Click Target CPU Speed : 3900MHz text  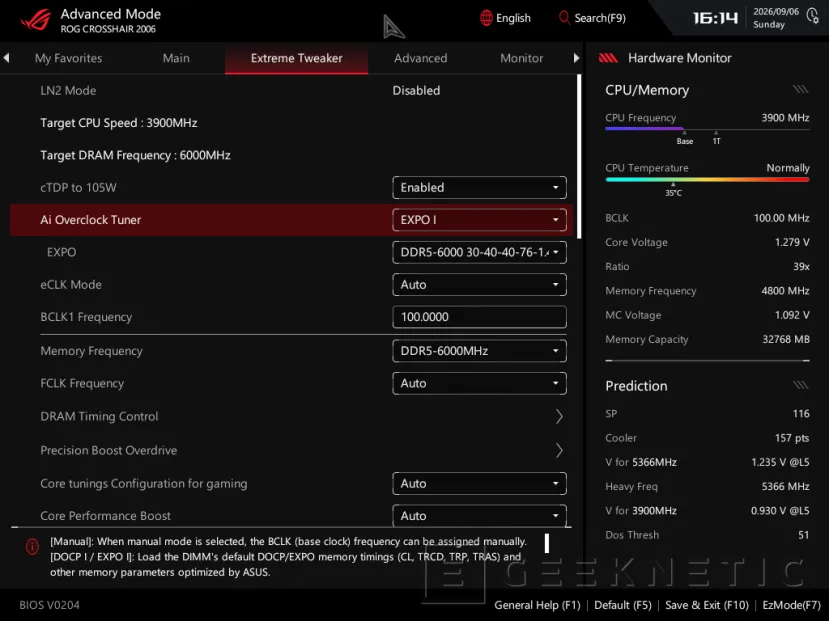119,123
